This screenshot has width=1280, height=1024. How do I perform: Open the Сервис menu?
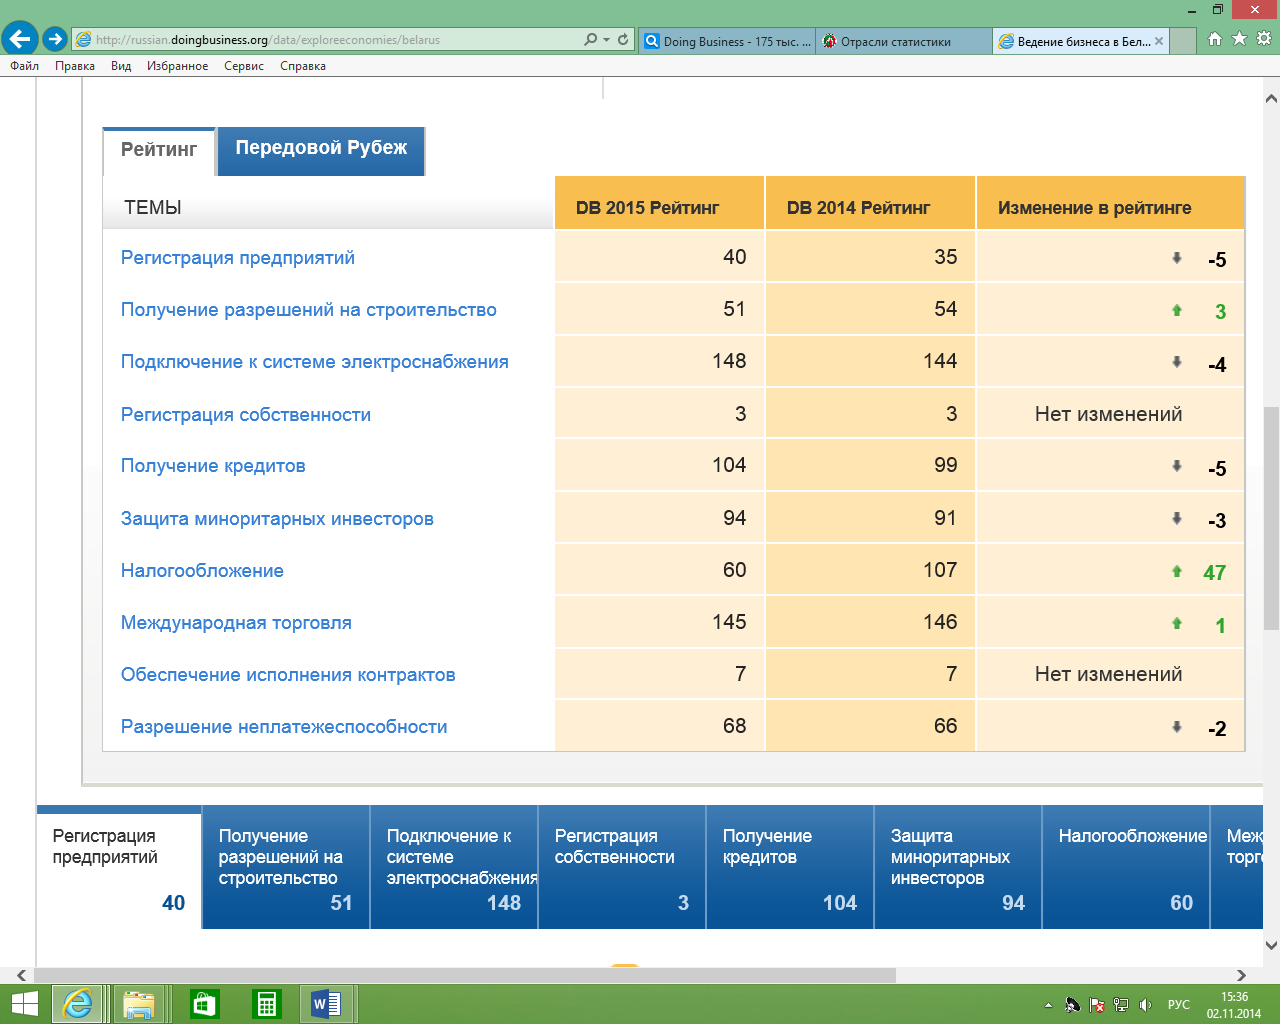(244, 66)
